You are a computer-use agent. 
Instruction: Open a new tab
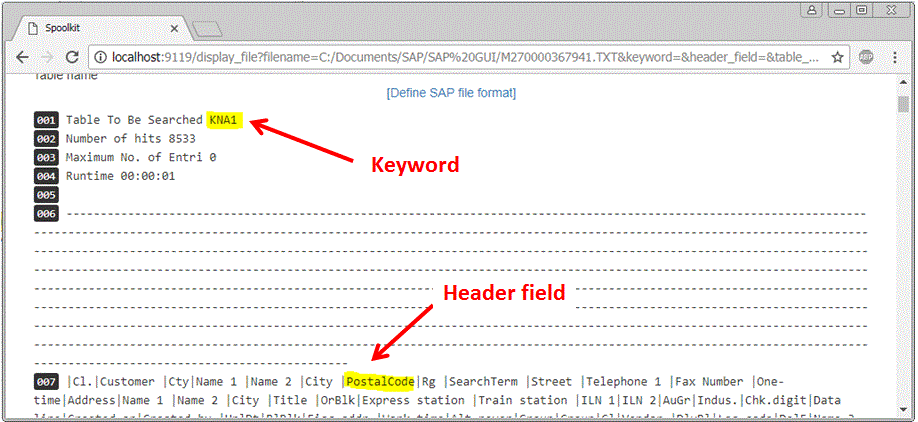point(208,29)
